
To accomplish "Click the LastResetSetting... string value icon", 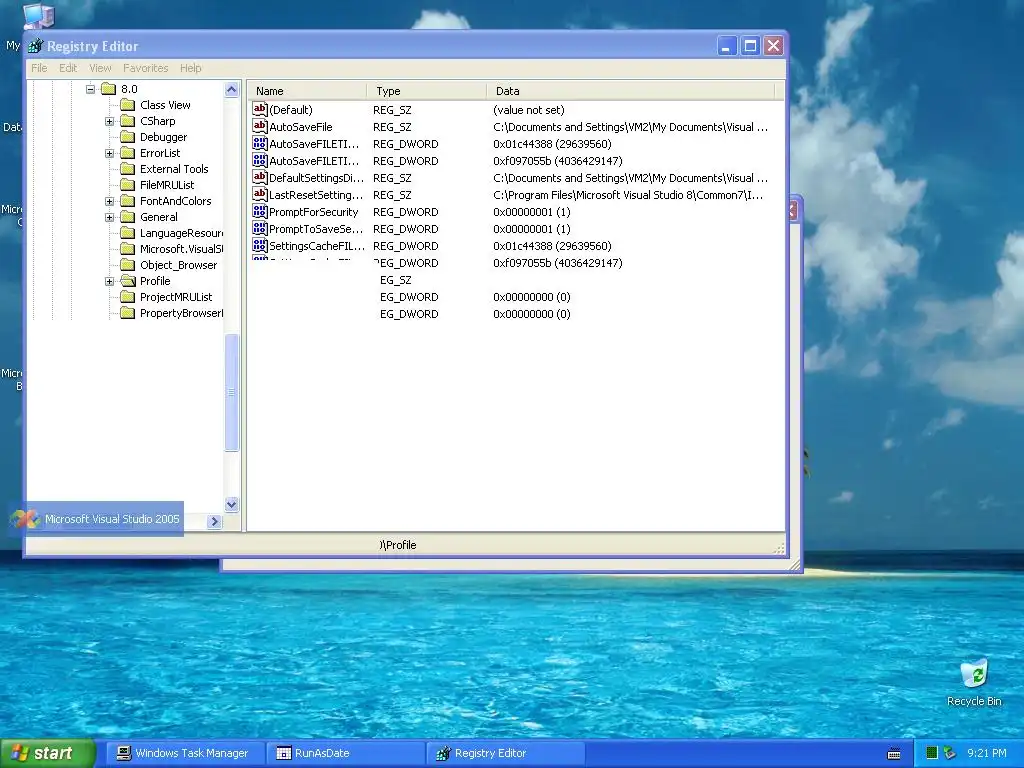I will click(259, 195).
